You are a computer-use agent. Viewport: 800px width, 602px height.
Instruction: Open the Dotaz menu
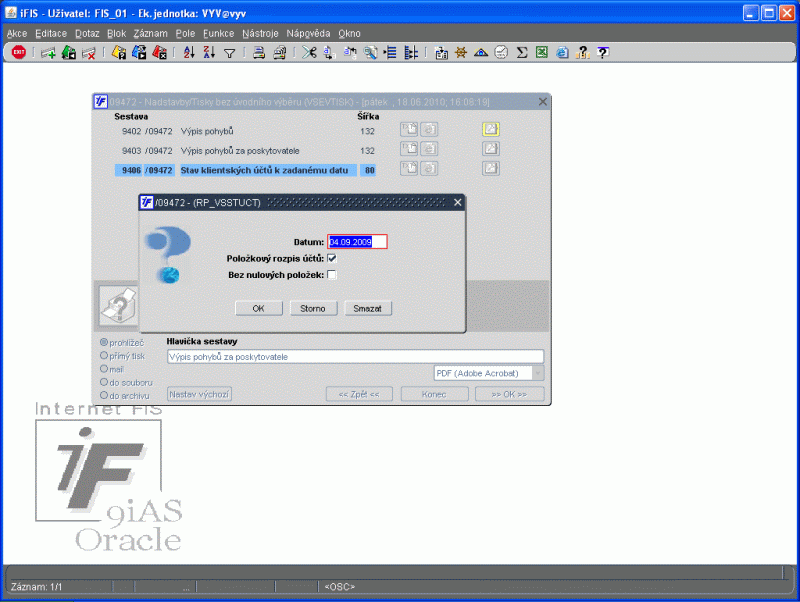(87, 34)
